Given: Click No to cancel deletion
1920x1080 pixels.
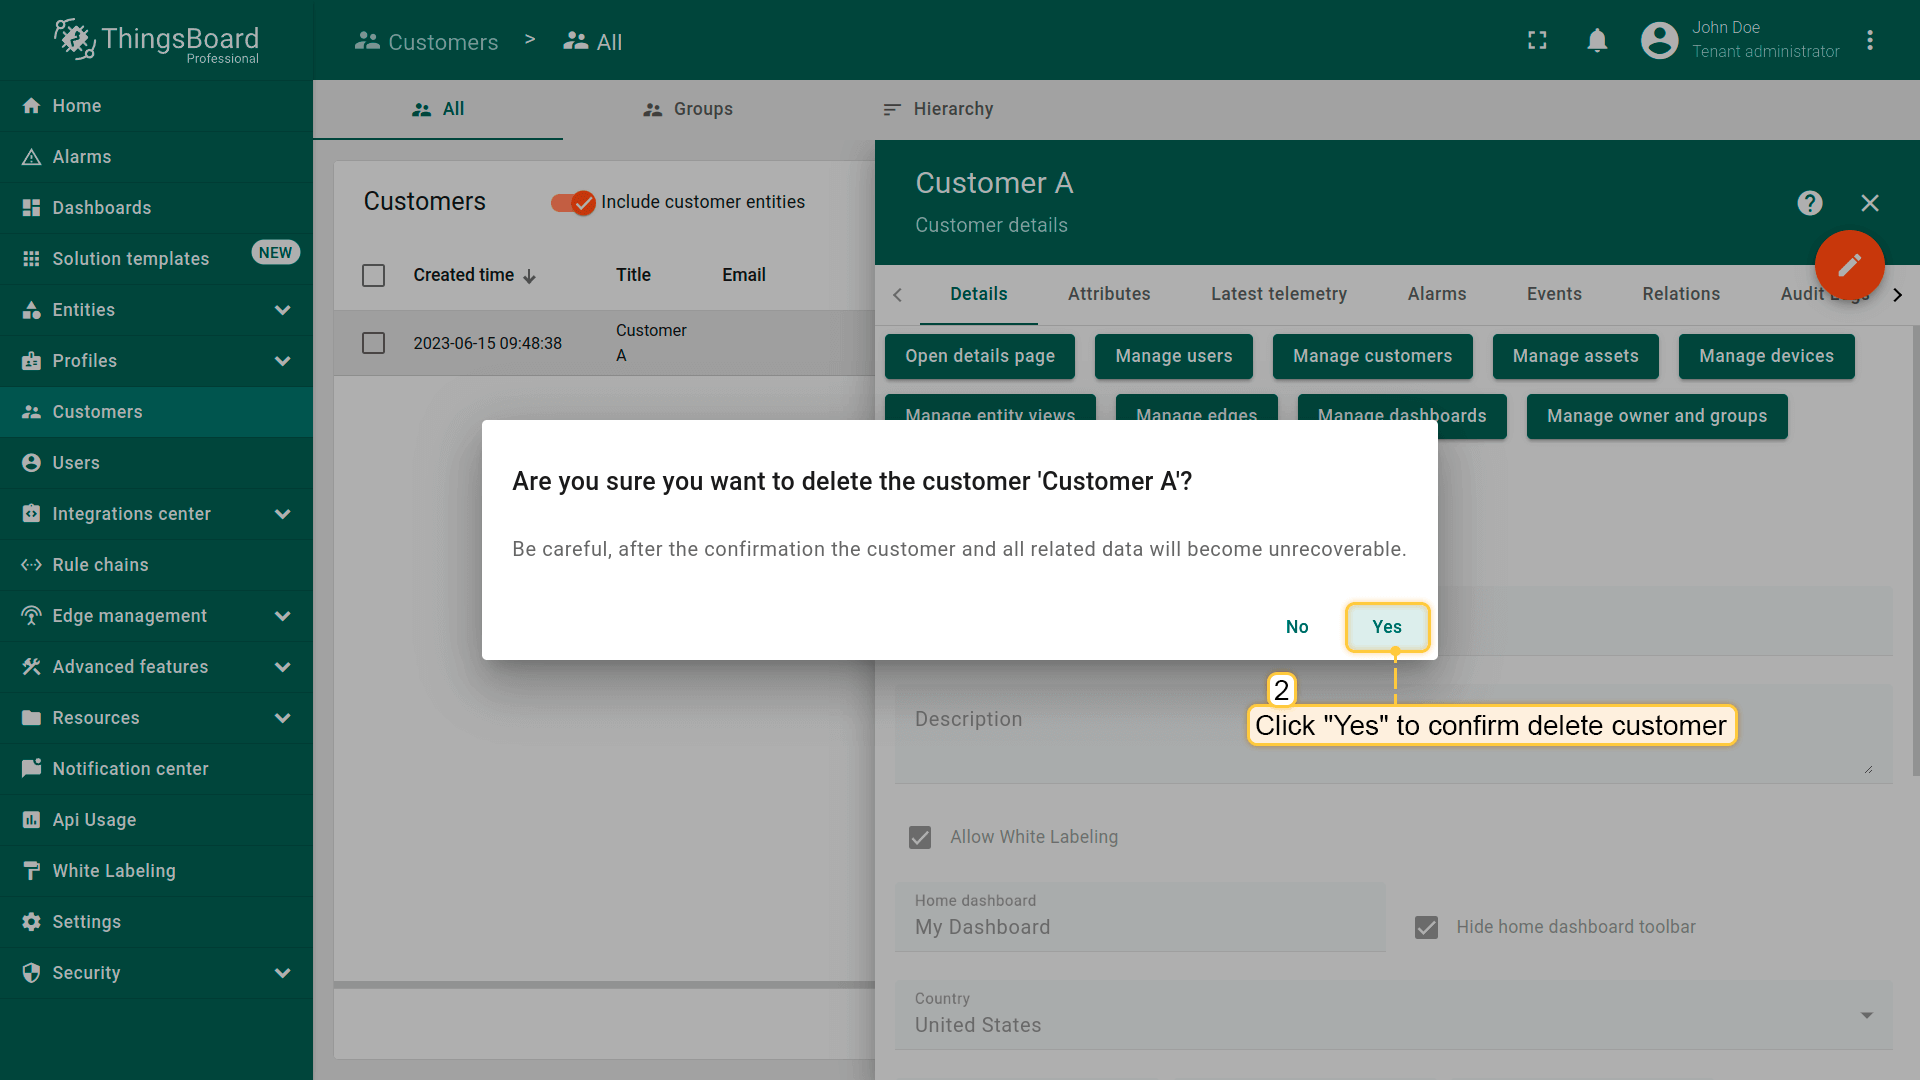Looking at the screenshot, I should click(1296, 627).
